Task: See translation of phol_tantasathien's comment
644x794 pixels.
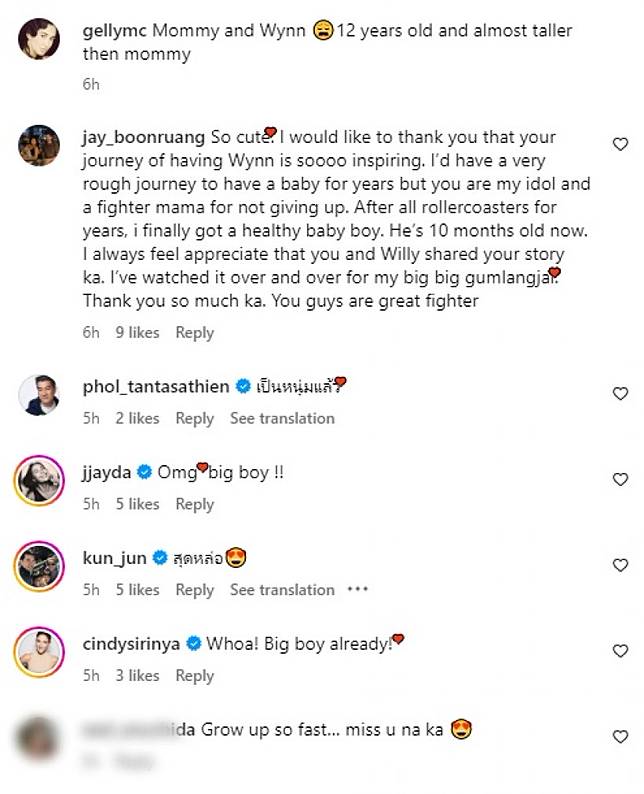Action: [x=282, y=418]
